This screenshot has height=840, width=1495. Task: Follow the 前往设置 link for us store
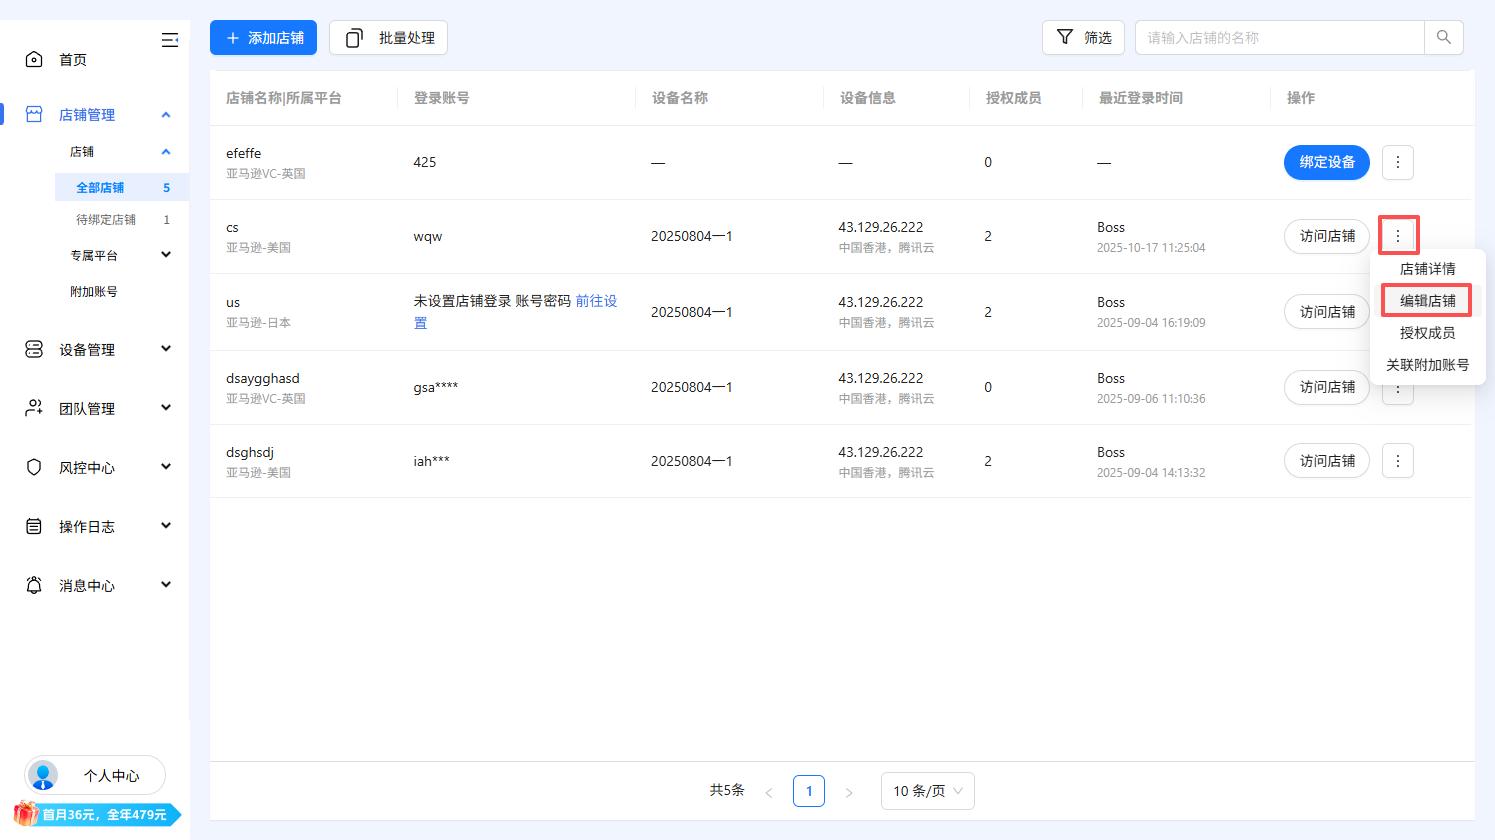coord(596,301)
